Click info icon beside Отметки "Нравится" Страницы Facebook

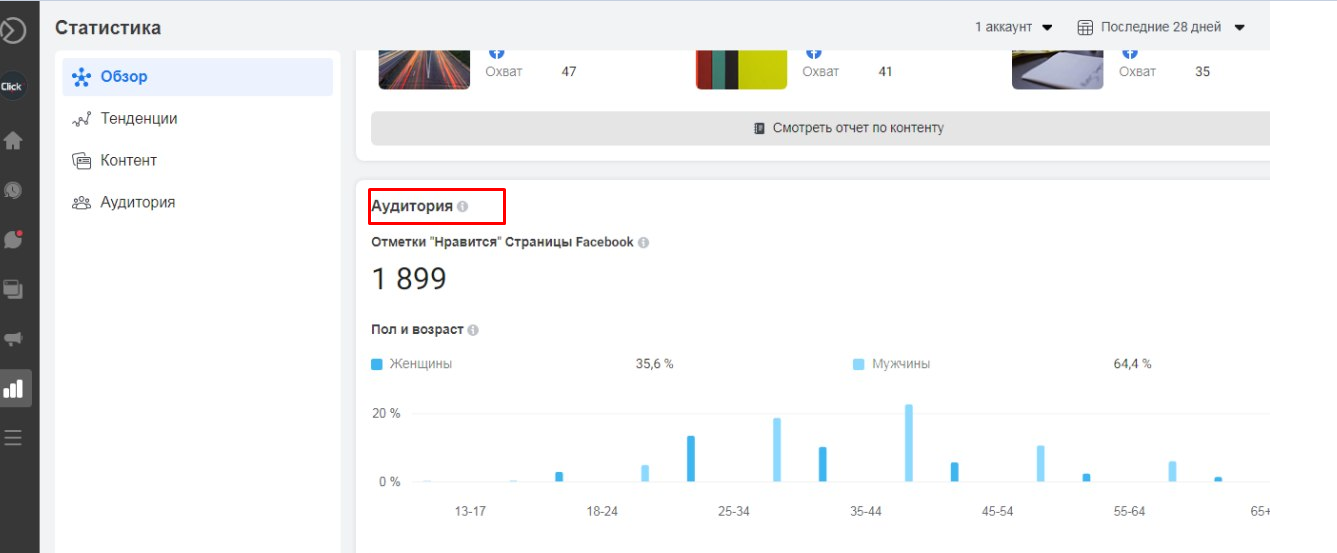[x=643, y=242]
